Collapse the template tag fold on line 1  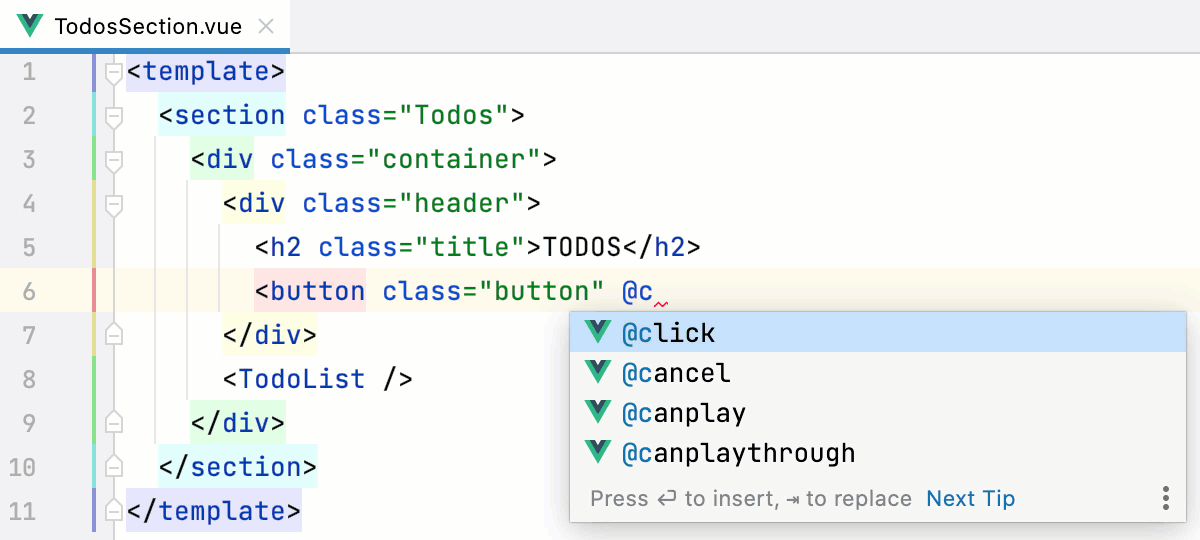click(x=114, y=72)
